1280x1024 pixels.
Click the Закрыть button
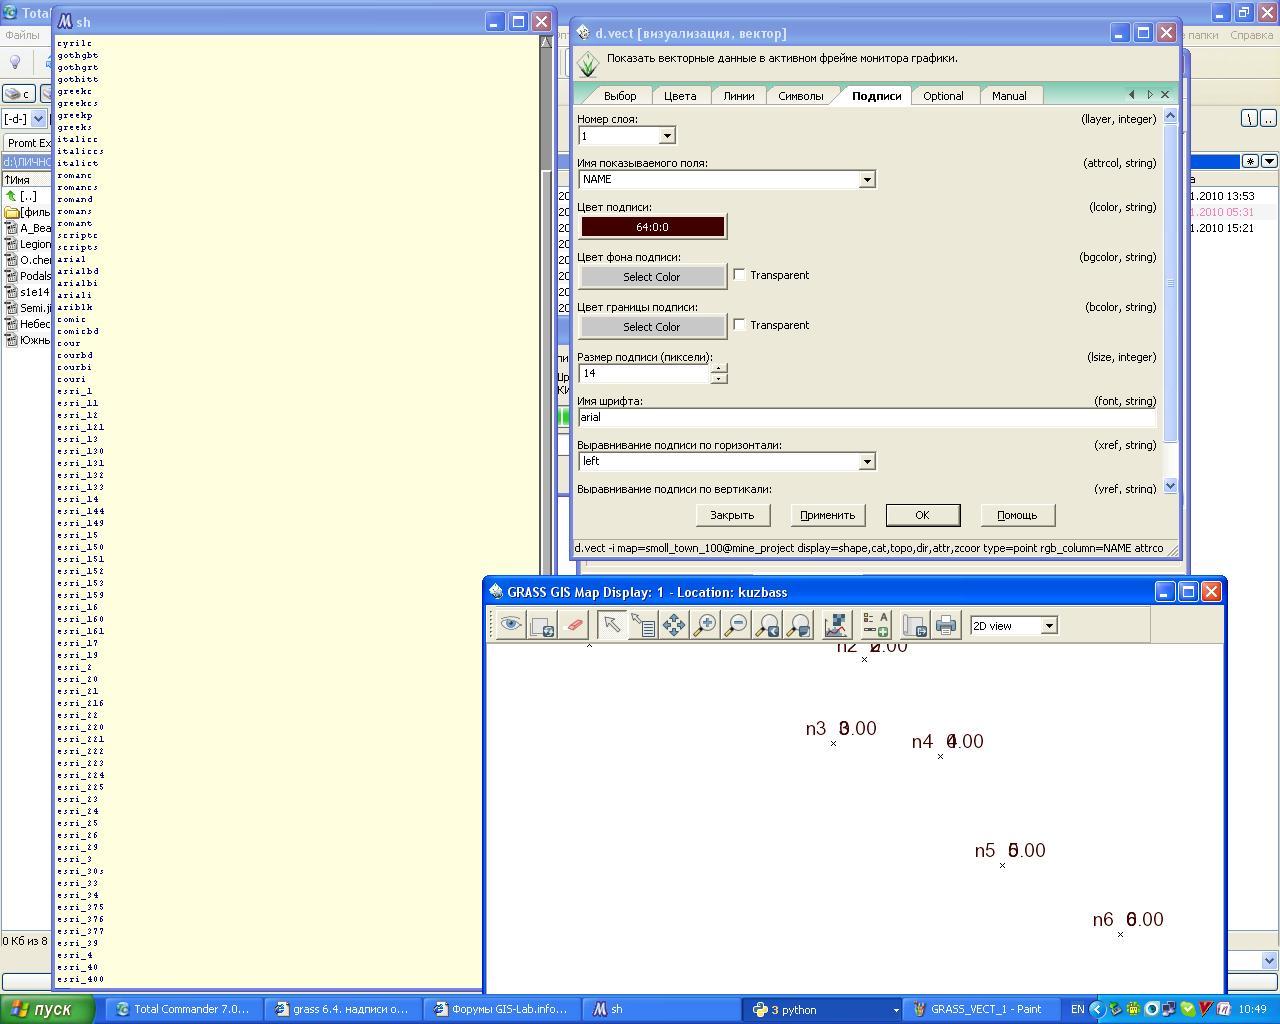[x=732, y=515]
